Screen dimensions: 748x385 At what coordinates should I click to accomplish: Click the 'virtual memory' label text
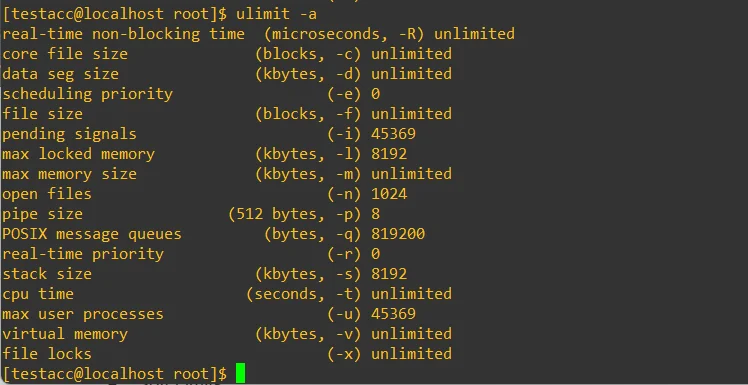65,334
